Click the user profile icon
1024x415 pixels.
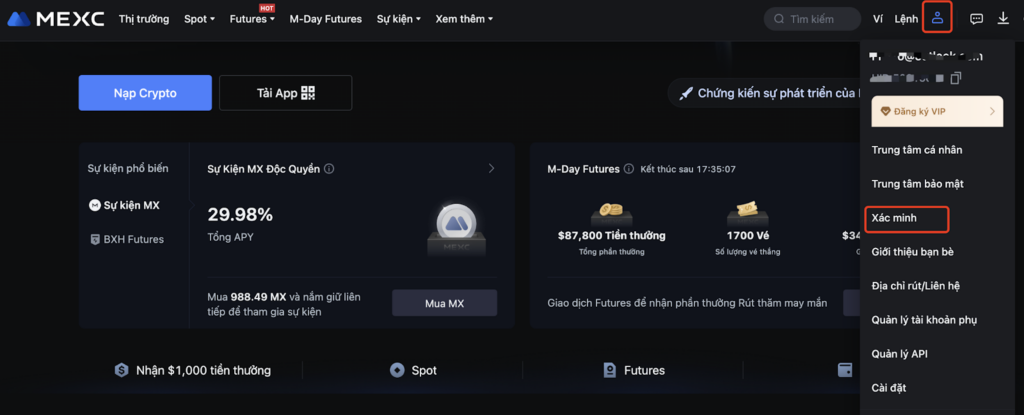pyautogui.click(x=937, y=18)
